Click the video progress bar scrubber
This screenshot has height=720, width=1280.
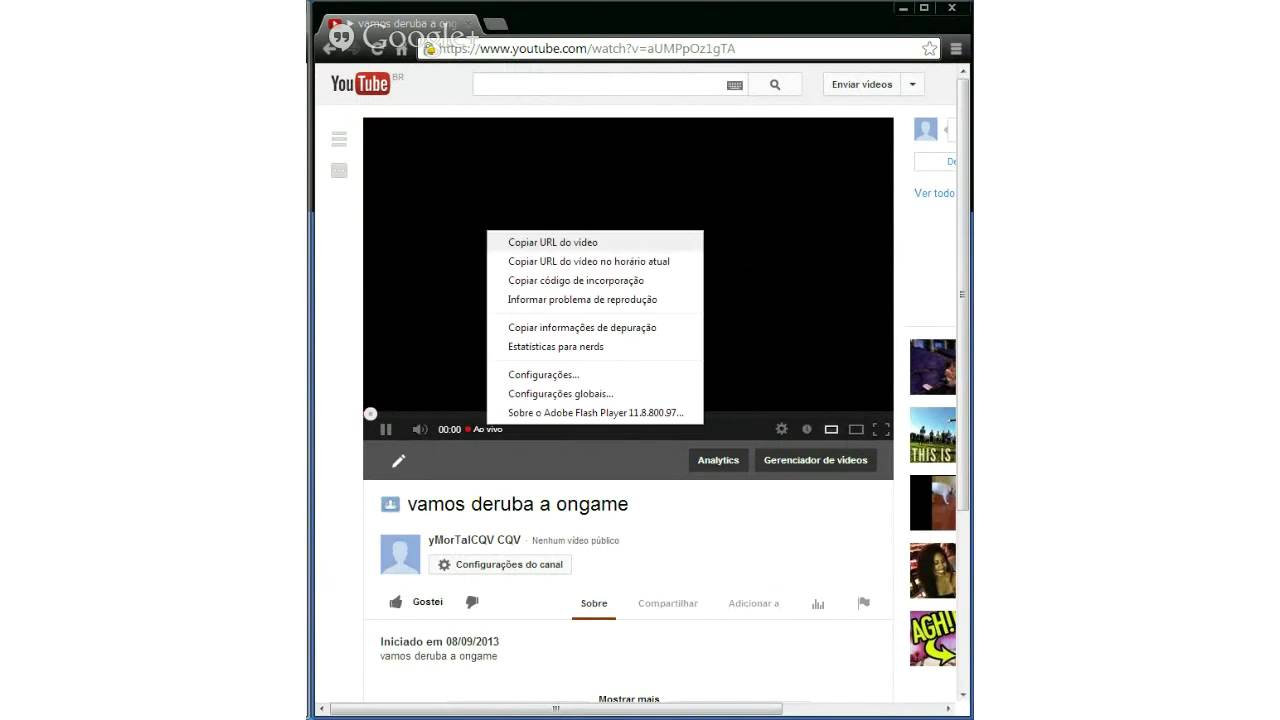(x=370, y=414)
